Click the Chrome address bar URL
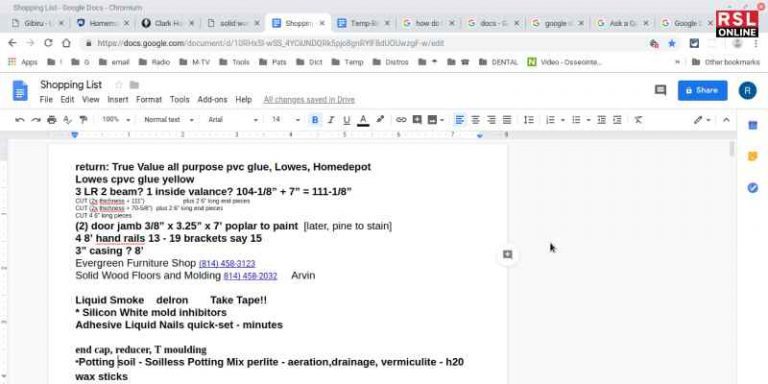This screenshot has width=768, height=384. (271, 43)
